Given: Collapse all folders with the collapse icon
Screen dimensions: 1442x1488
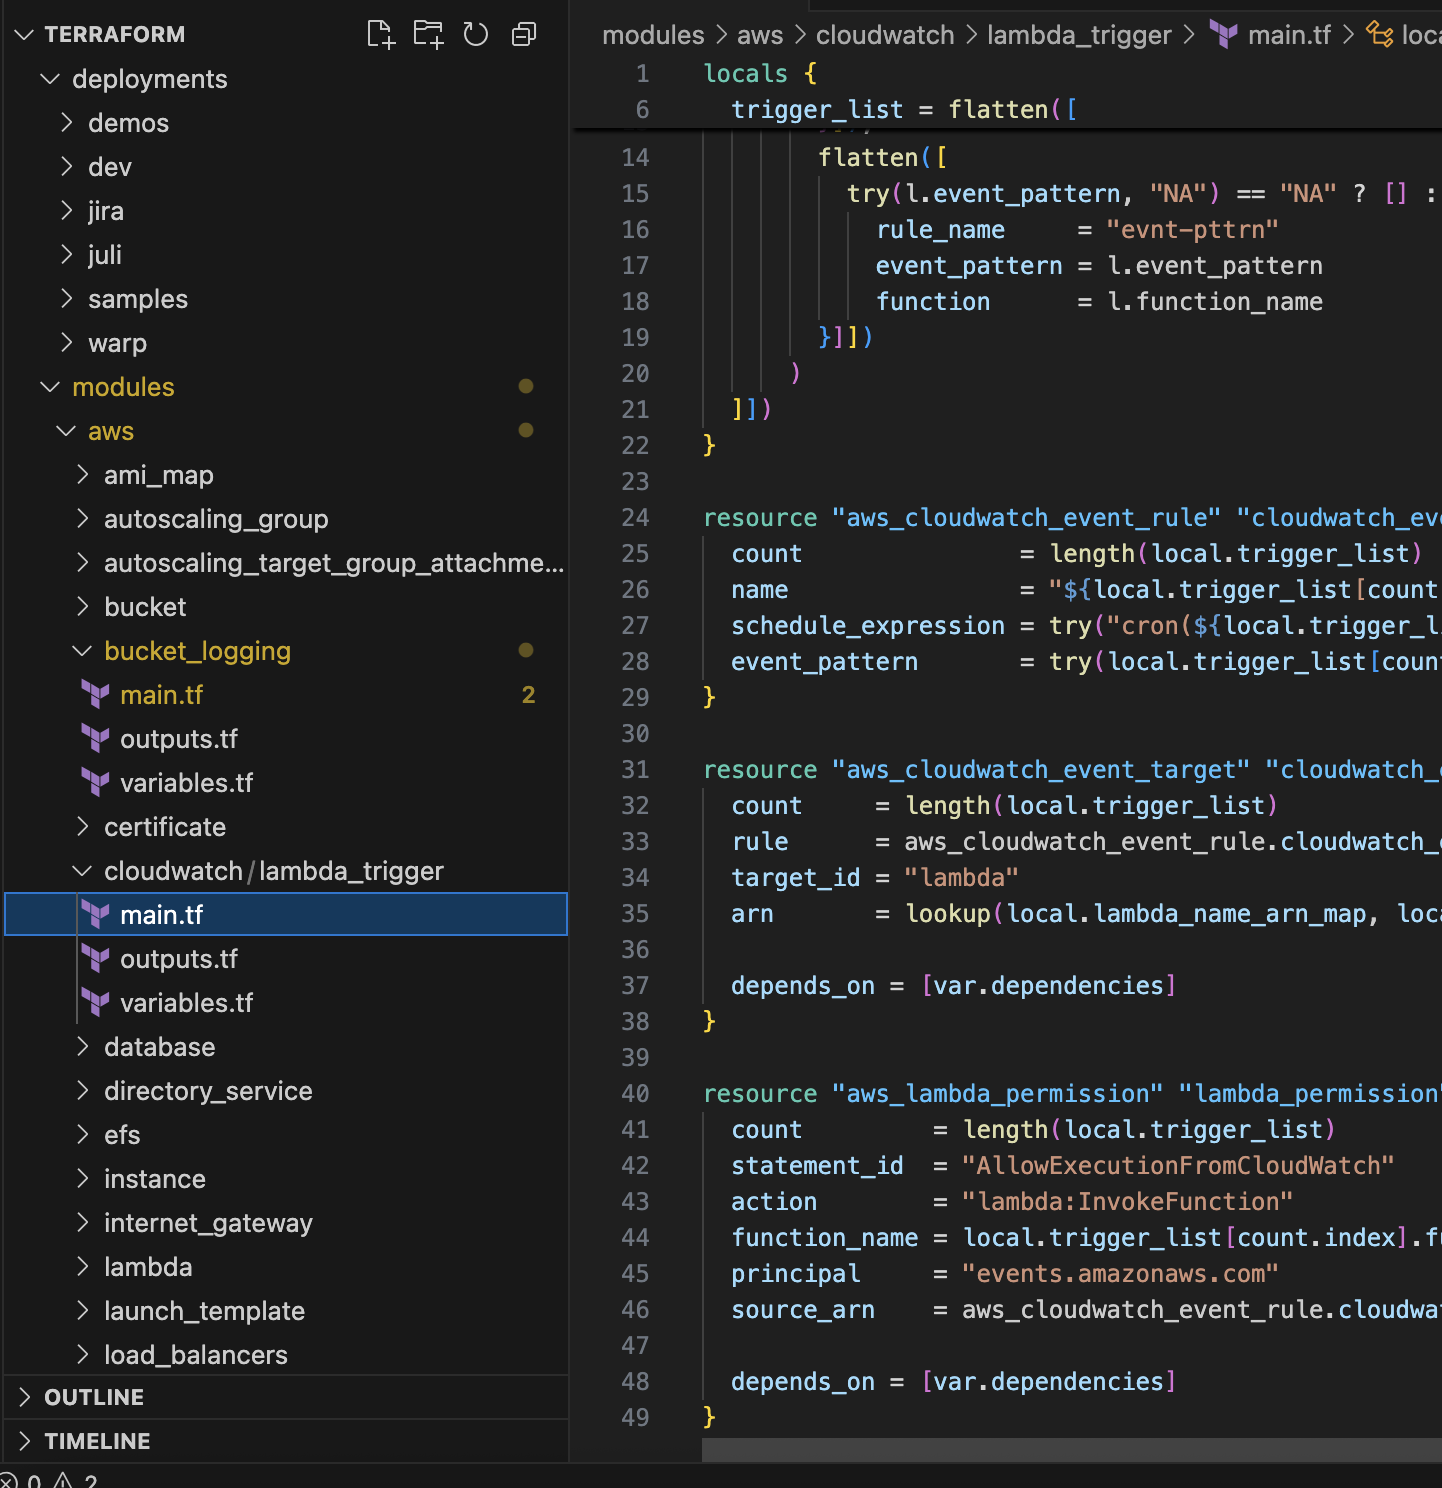Looking at the screenshot, I should [524, 35].
